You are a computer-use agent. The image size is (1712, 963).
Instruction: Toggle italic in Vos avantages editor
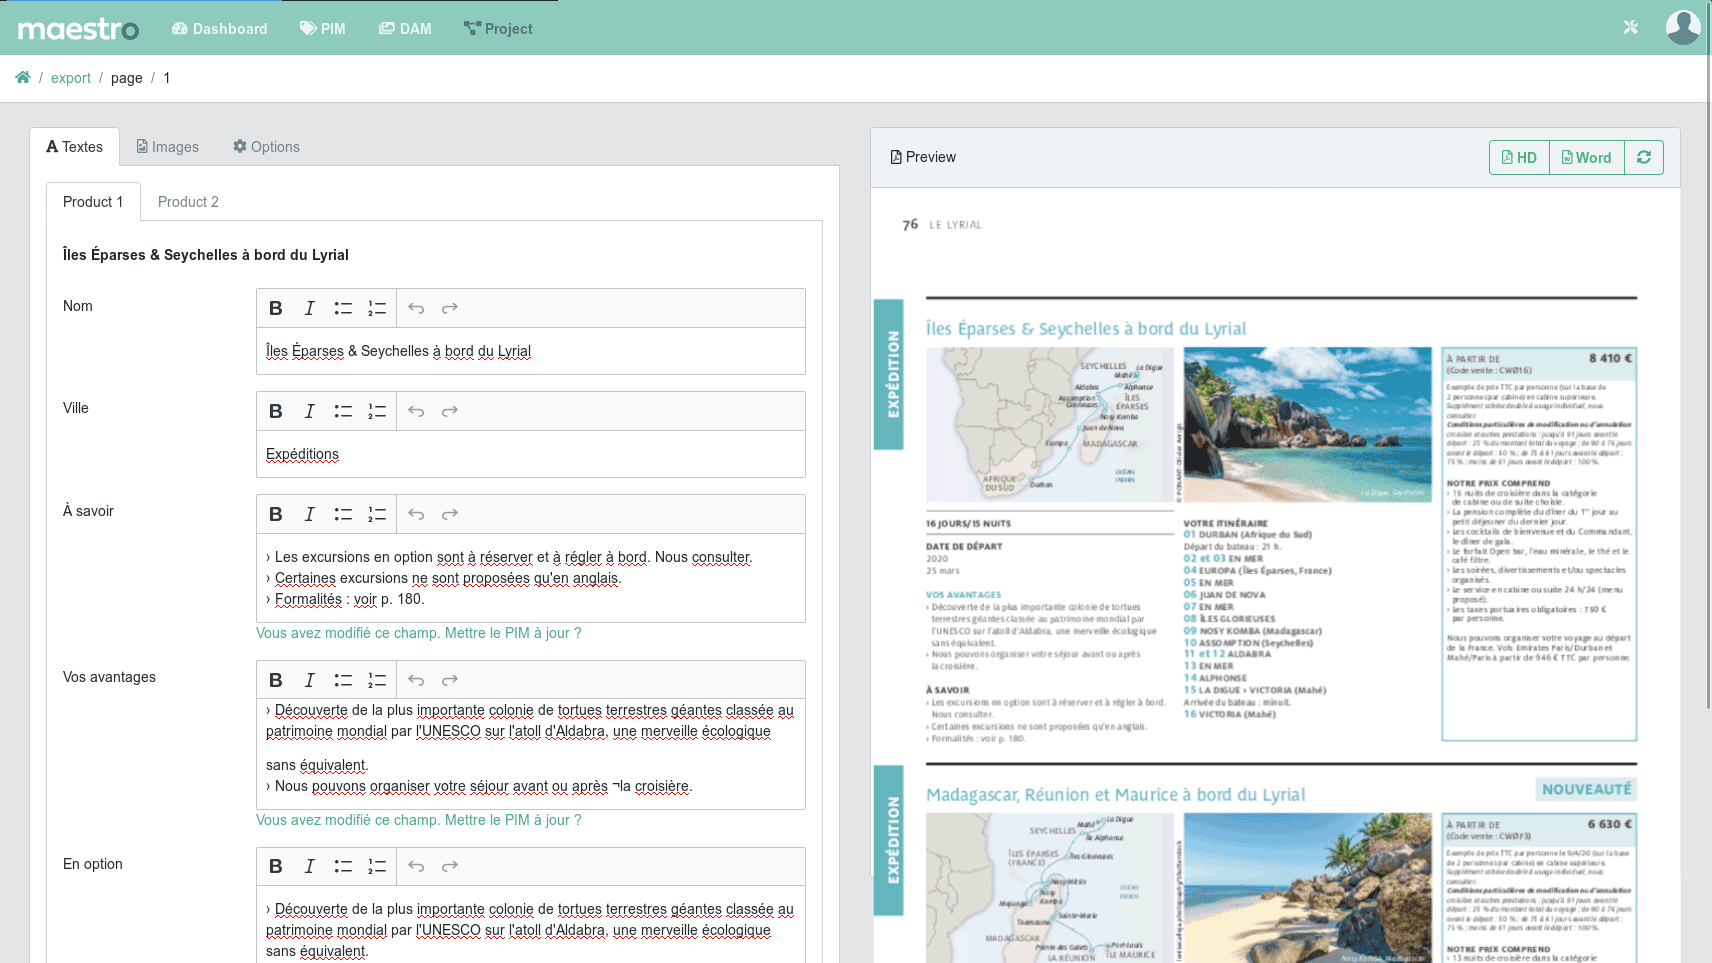pyautogui.click(x=310, y=681)
